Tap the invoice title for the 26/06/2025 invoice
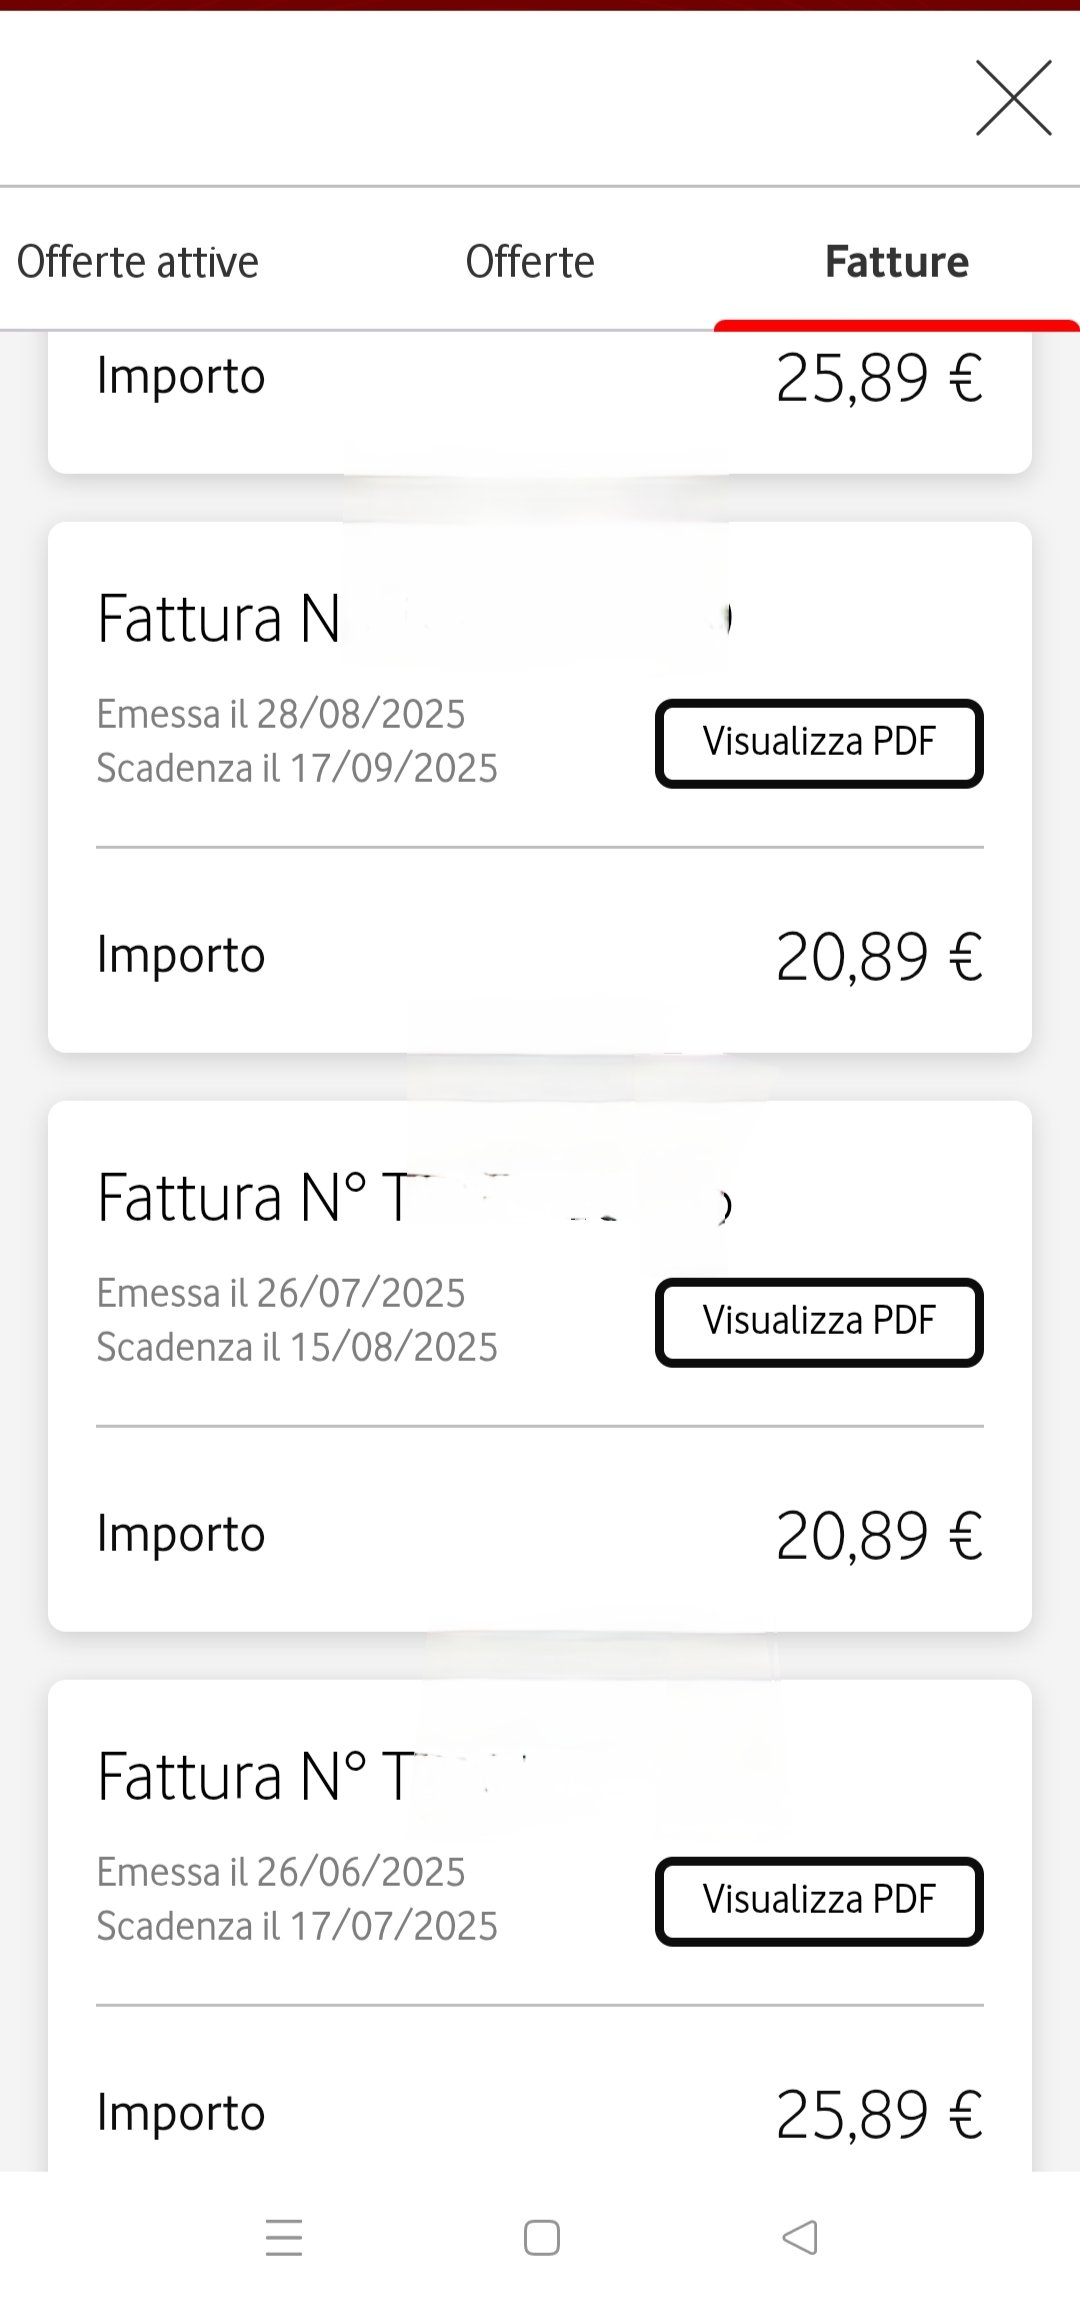1080x2304 pixels. pyautogui.click(x=254, y=1777)
